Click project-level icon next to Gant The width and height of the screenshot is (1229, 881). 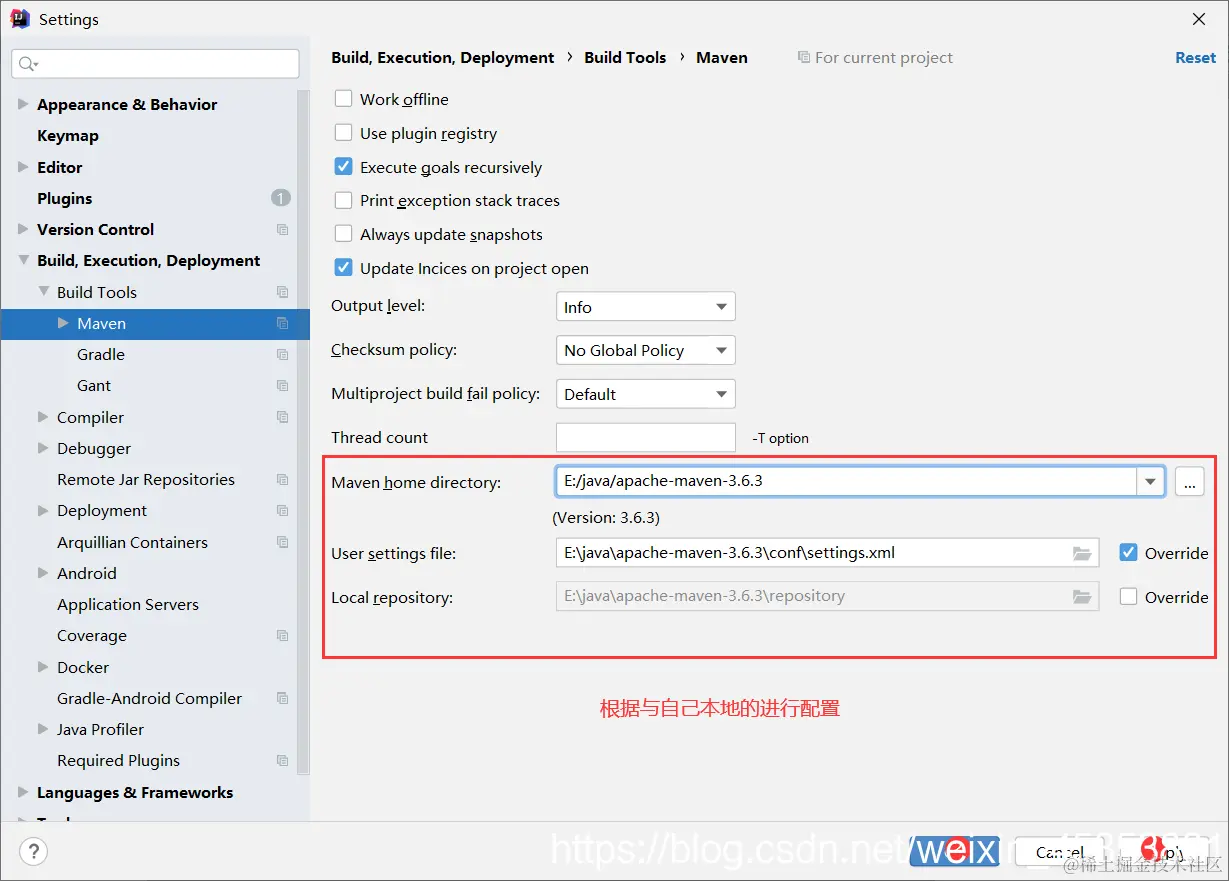[x=282, y=386]
